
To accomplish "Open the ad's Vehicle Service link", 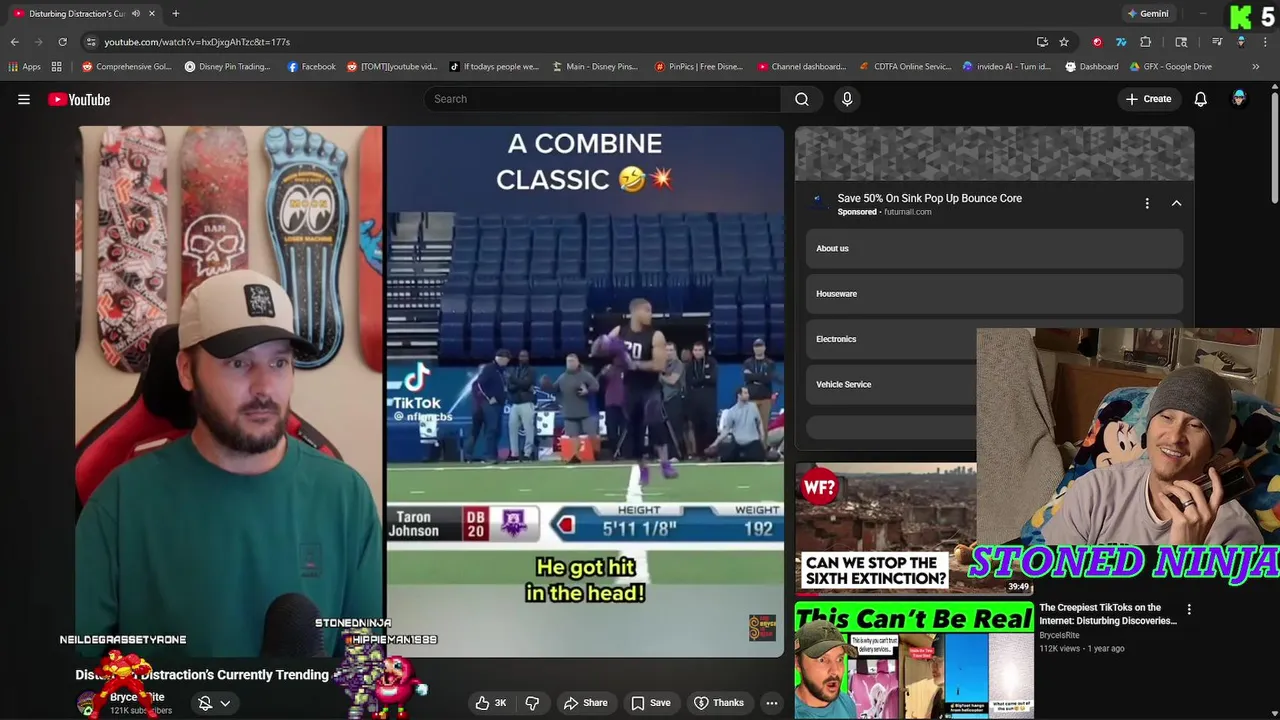I will pyautogui.click(x=890, y=384).
